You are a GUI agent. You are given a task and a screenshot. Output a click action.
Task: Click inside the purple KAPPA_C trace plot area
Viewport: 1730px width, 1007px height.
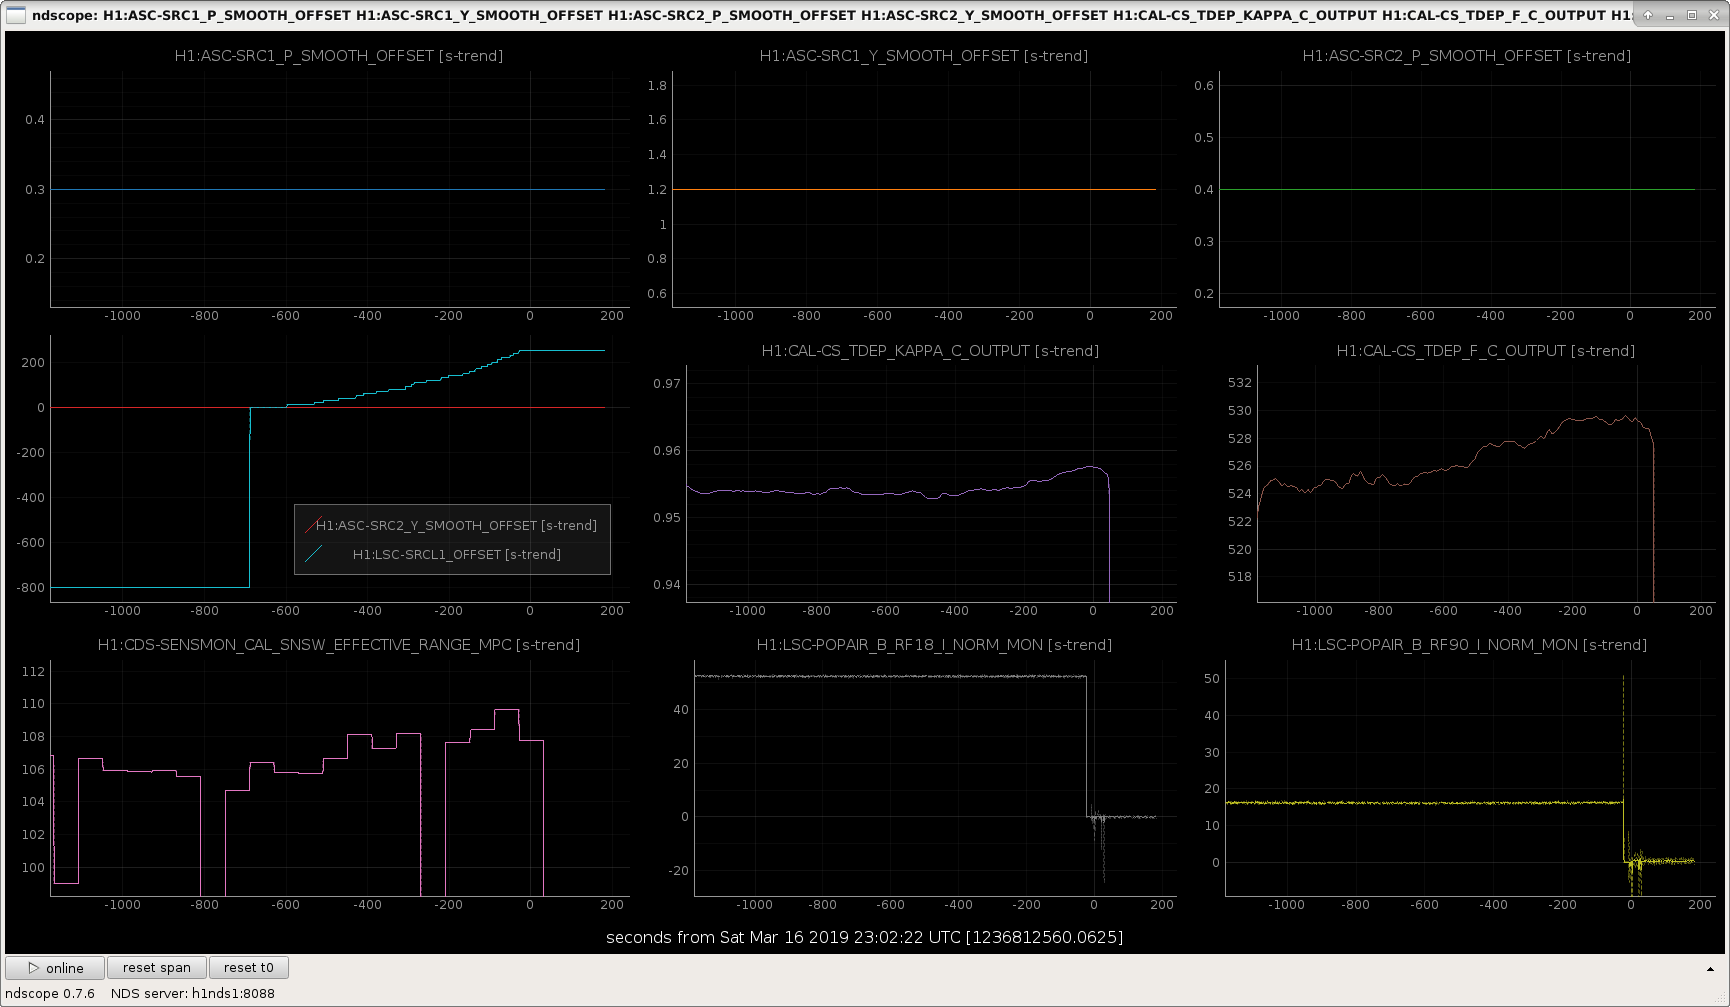click(x=931, y=485)
